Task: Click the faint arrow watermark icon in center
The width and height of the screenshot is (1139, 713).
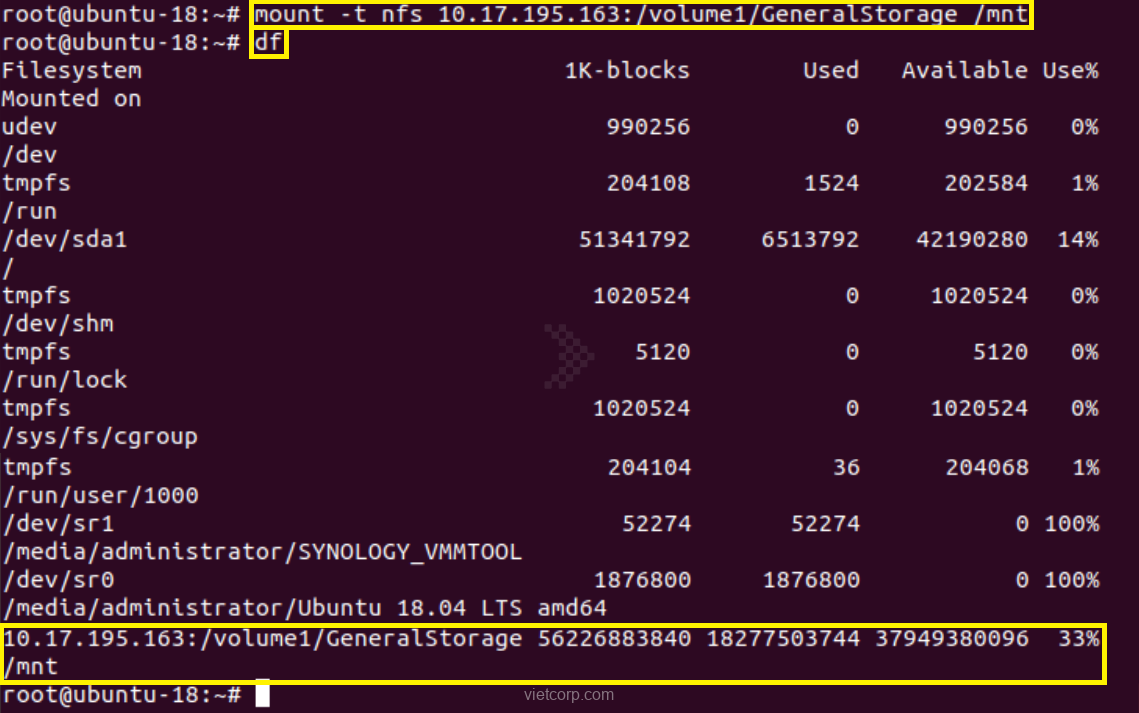Action: point(569,355)
